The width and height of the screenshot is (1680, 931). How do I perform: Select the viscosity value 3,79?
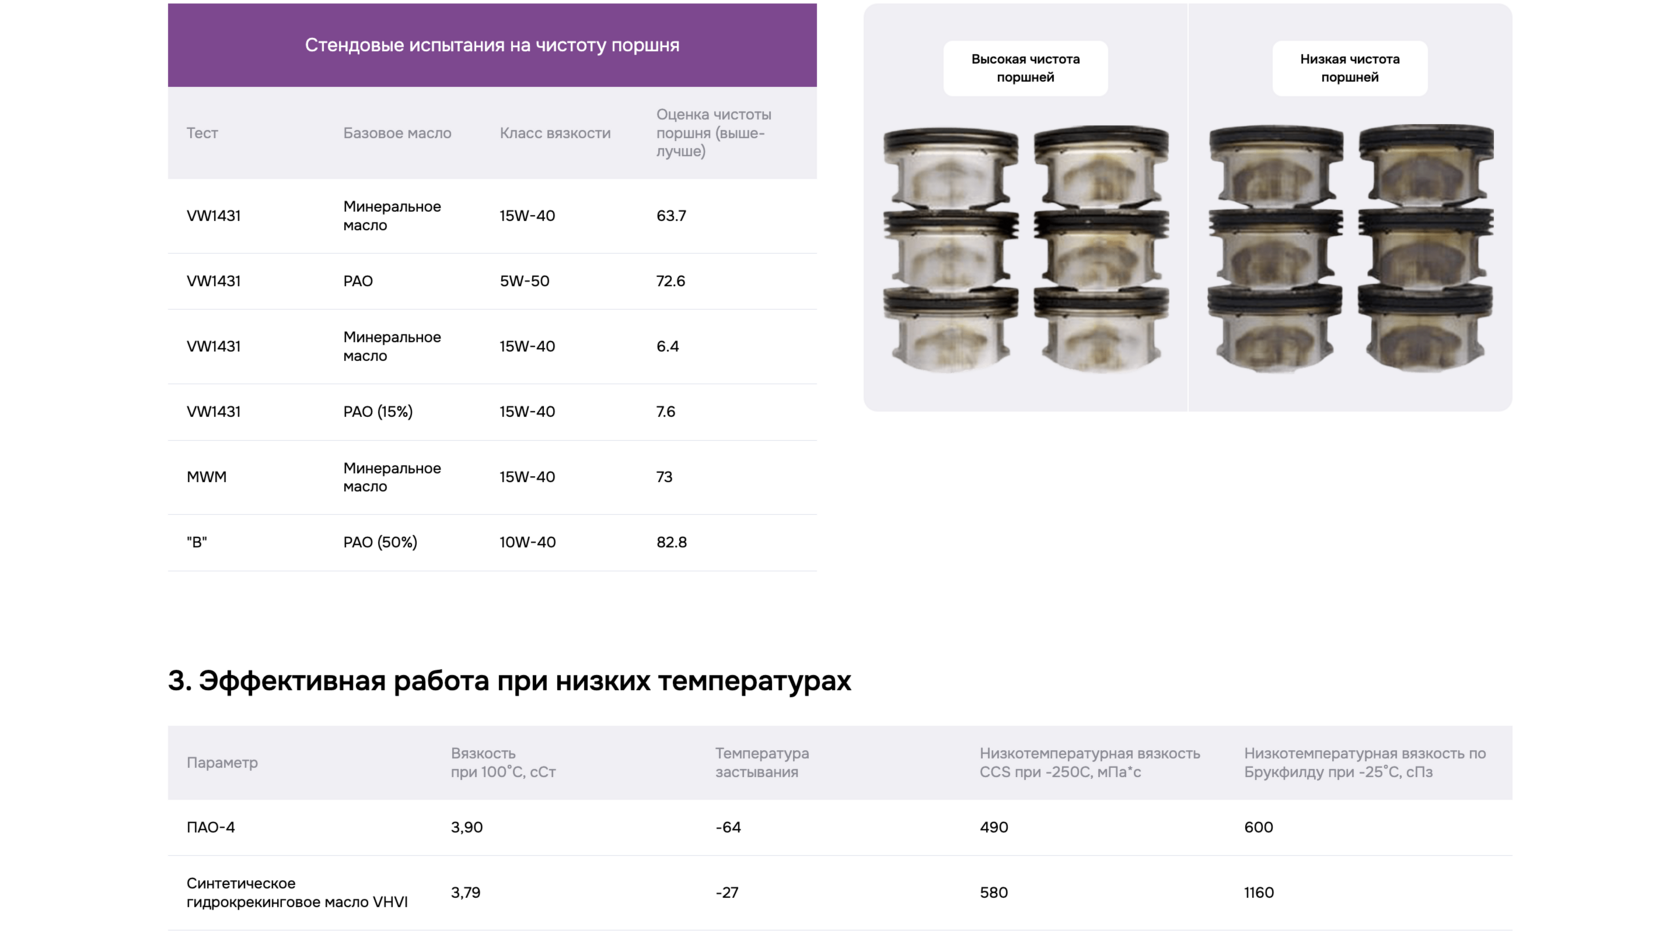point(466,893)
